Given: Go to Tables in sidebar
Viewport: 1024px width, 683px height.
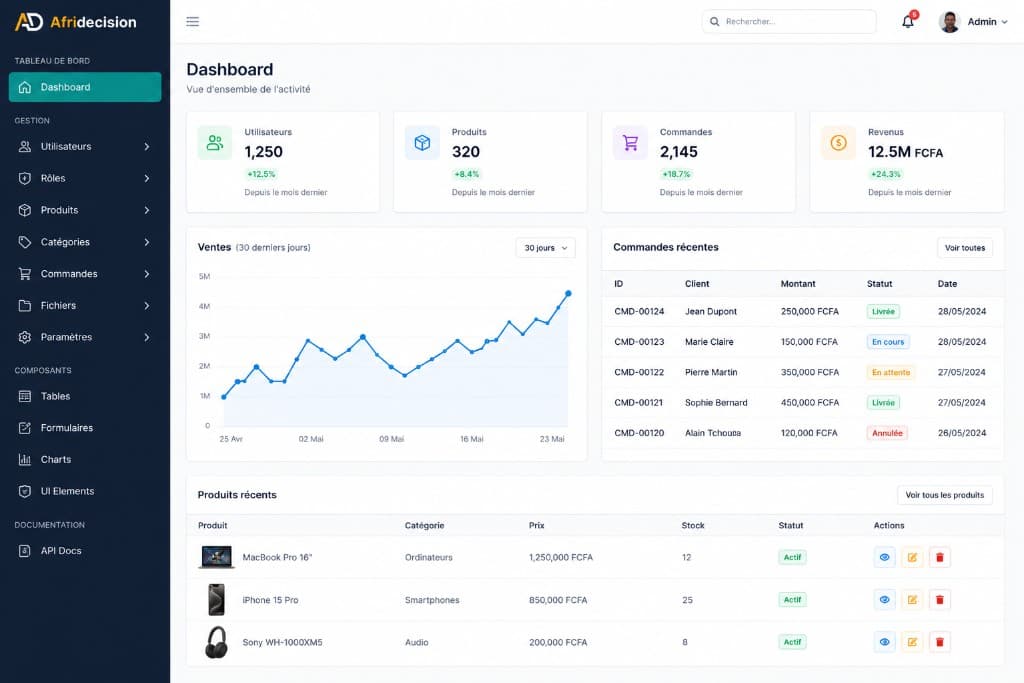Looking at the screenshot, I should coord(85,396).
